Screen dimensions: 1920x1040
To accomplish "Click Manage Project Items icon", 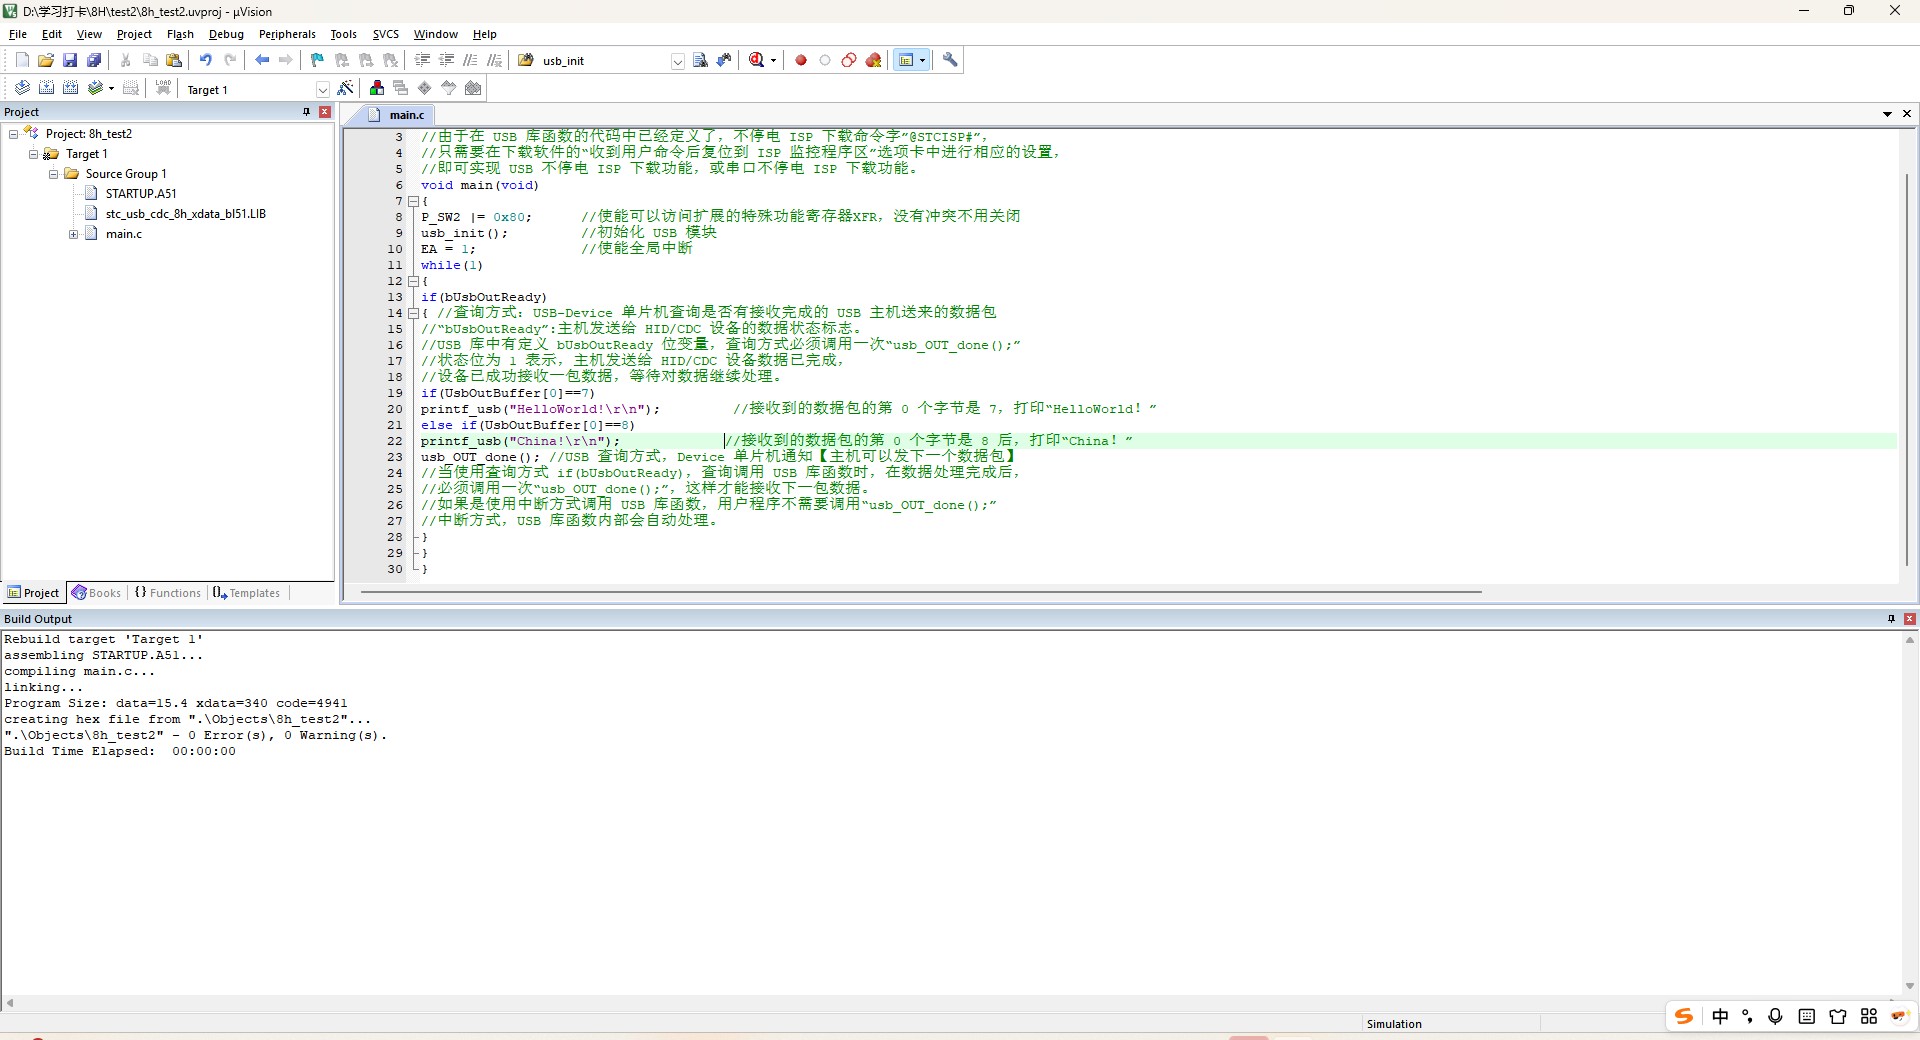I will [x=377, y=88].
